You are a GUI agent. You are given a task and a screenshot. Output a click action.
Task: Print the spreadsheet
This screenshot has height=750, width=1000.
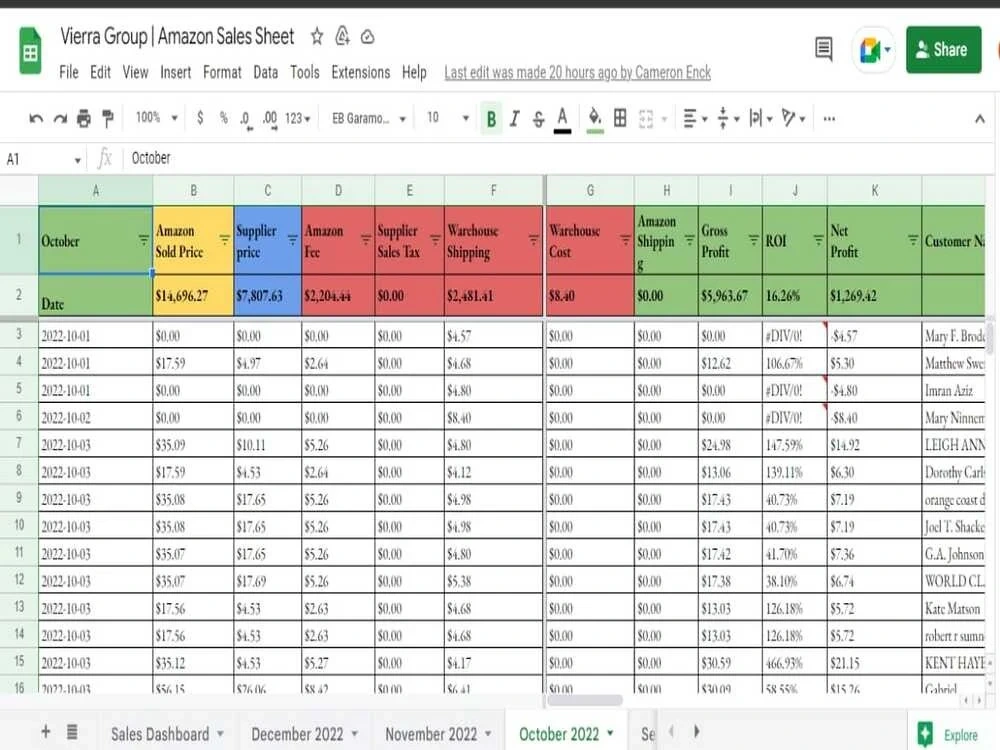[84, 119]
